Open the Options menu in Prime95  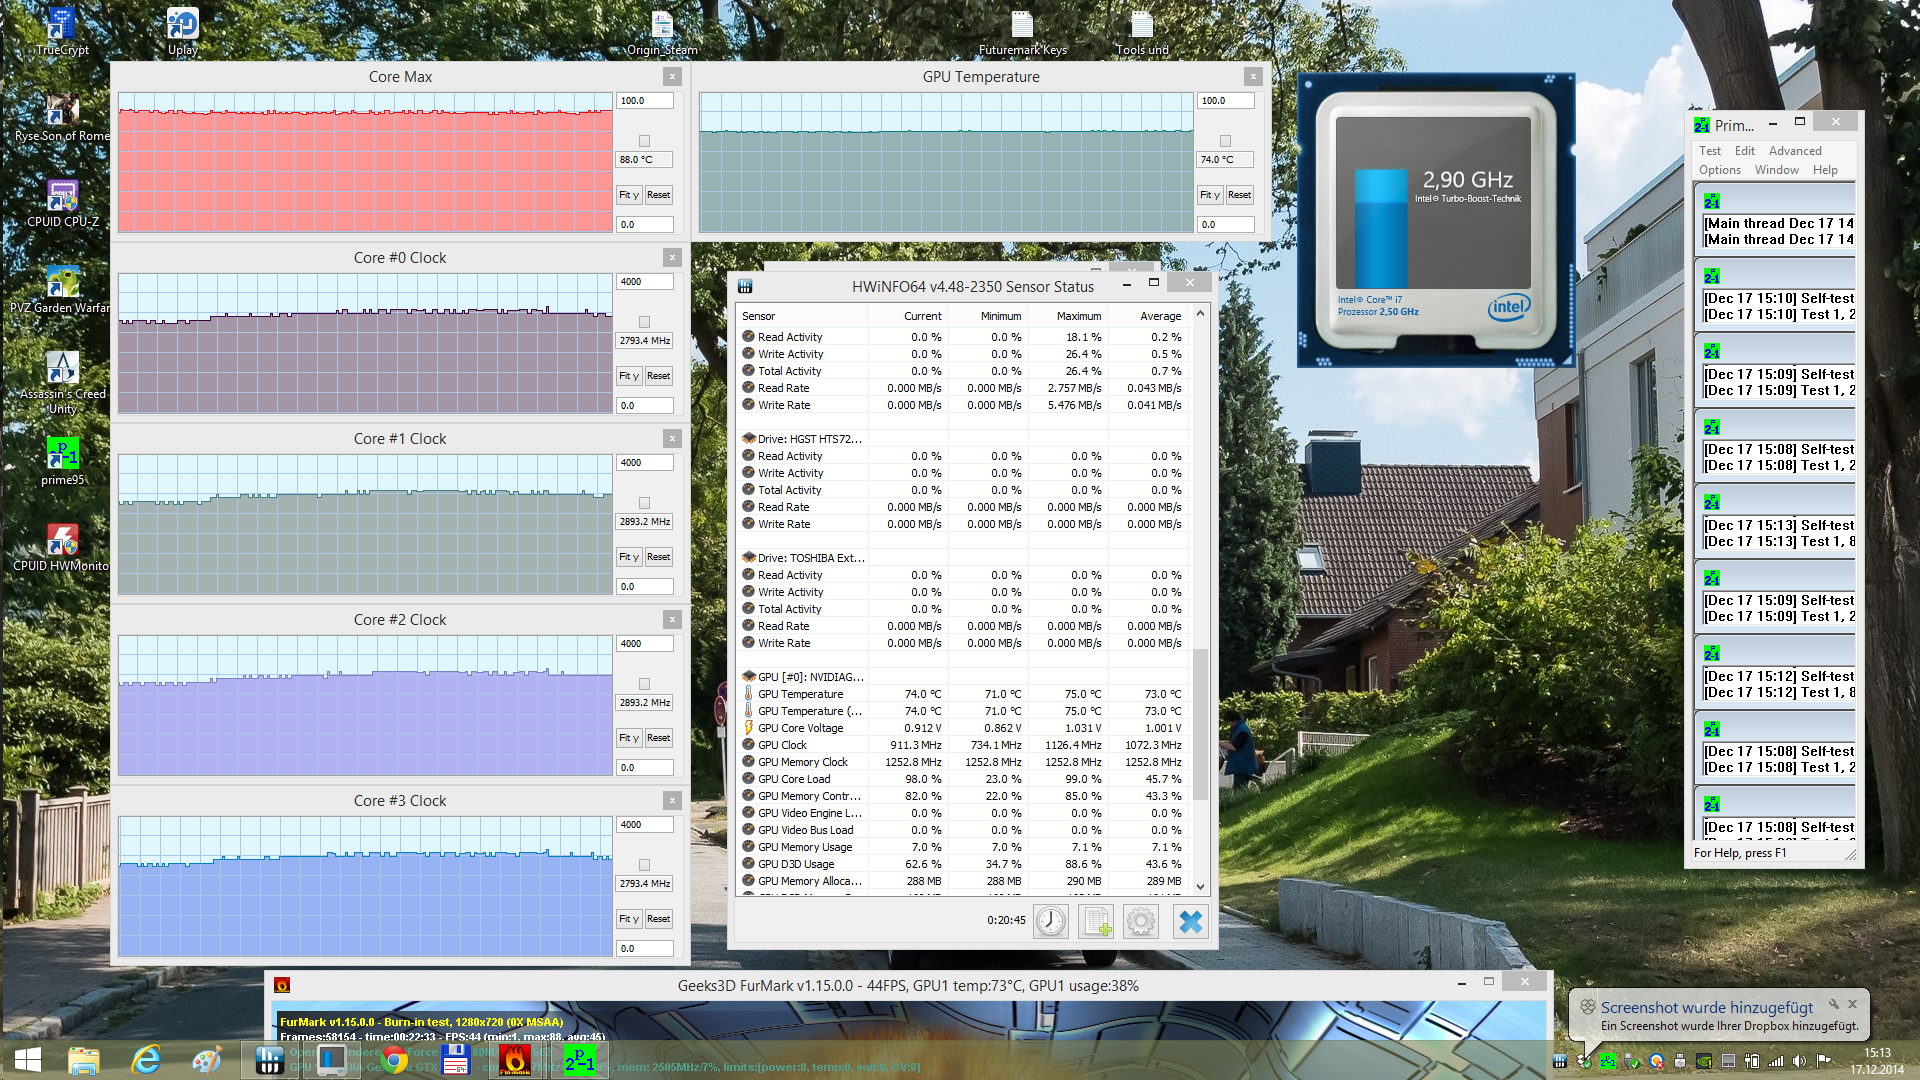coord(1719,170)
